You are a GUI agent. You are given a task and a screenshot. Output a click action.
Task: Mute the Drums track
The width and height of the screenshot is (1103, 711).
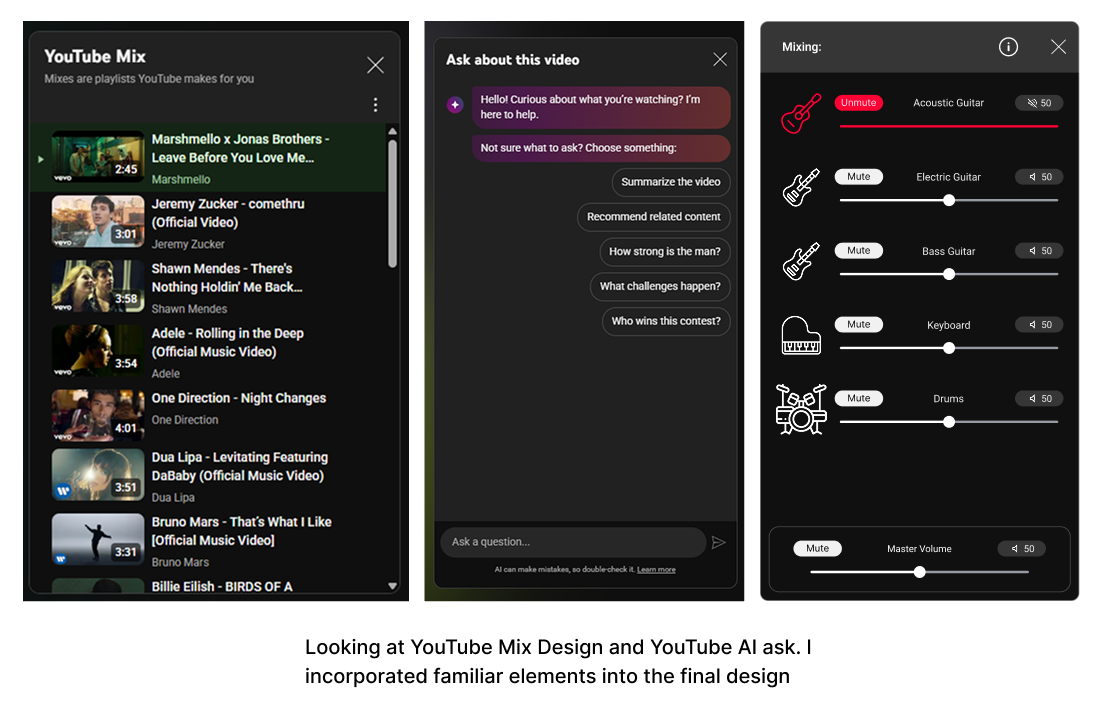click(858, 398)
